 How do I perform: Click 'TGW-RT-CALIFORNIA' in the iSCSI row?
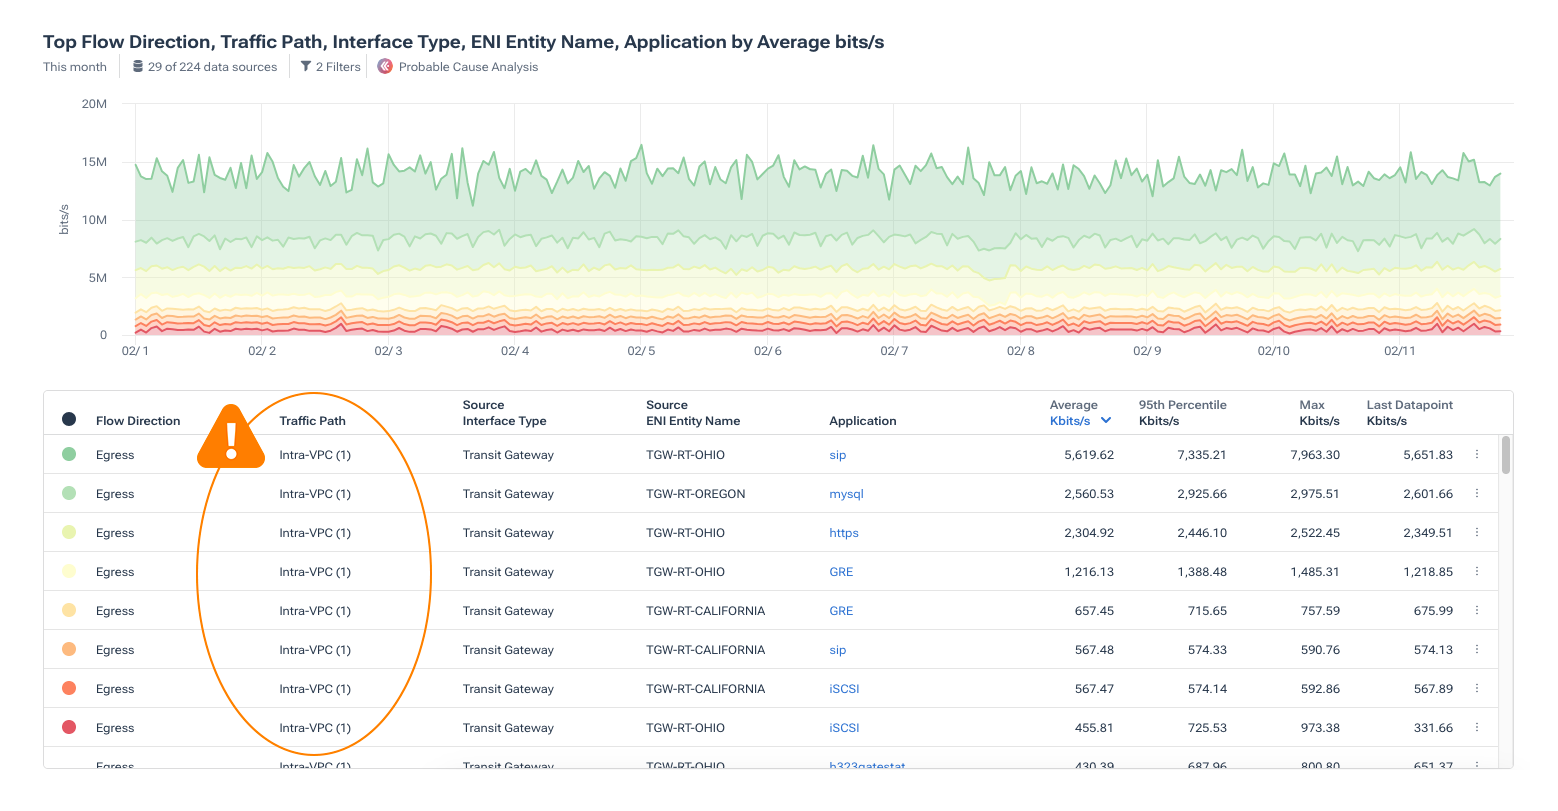pyautogui.click(x=706, y=689)
